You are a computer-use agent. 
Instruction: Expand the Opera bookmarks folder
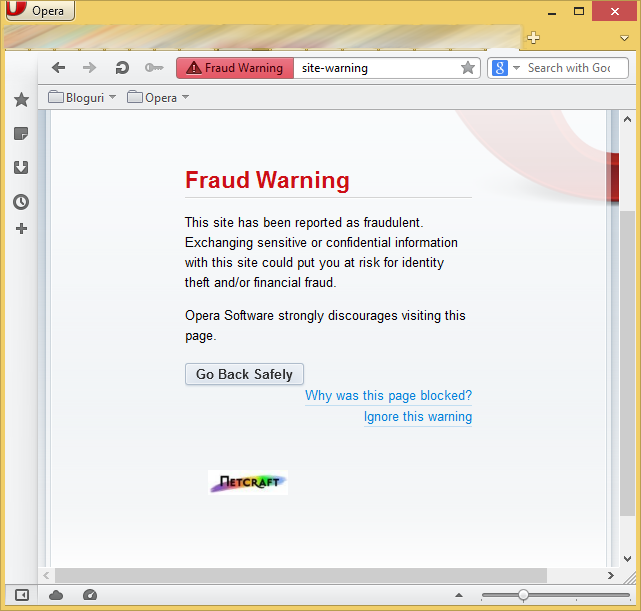coord(158,98)
